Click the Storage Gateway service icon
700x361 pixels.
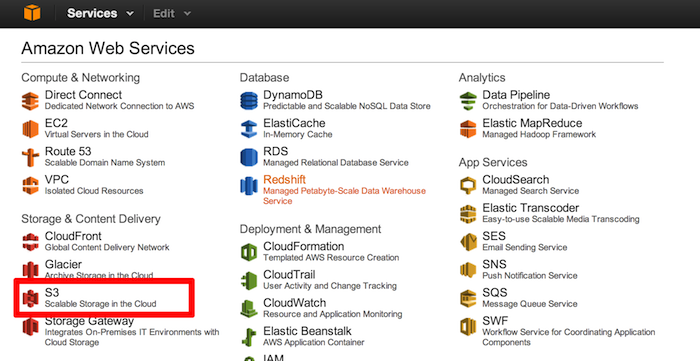coord(30,327)
